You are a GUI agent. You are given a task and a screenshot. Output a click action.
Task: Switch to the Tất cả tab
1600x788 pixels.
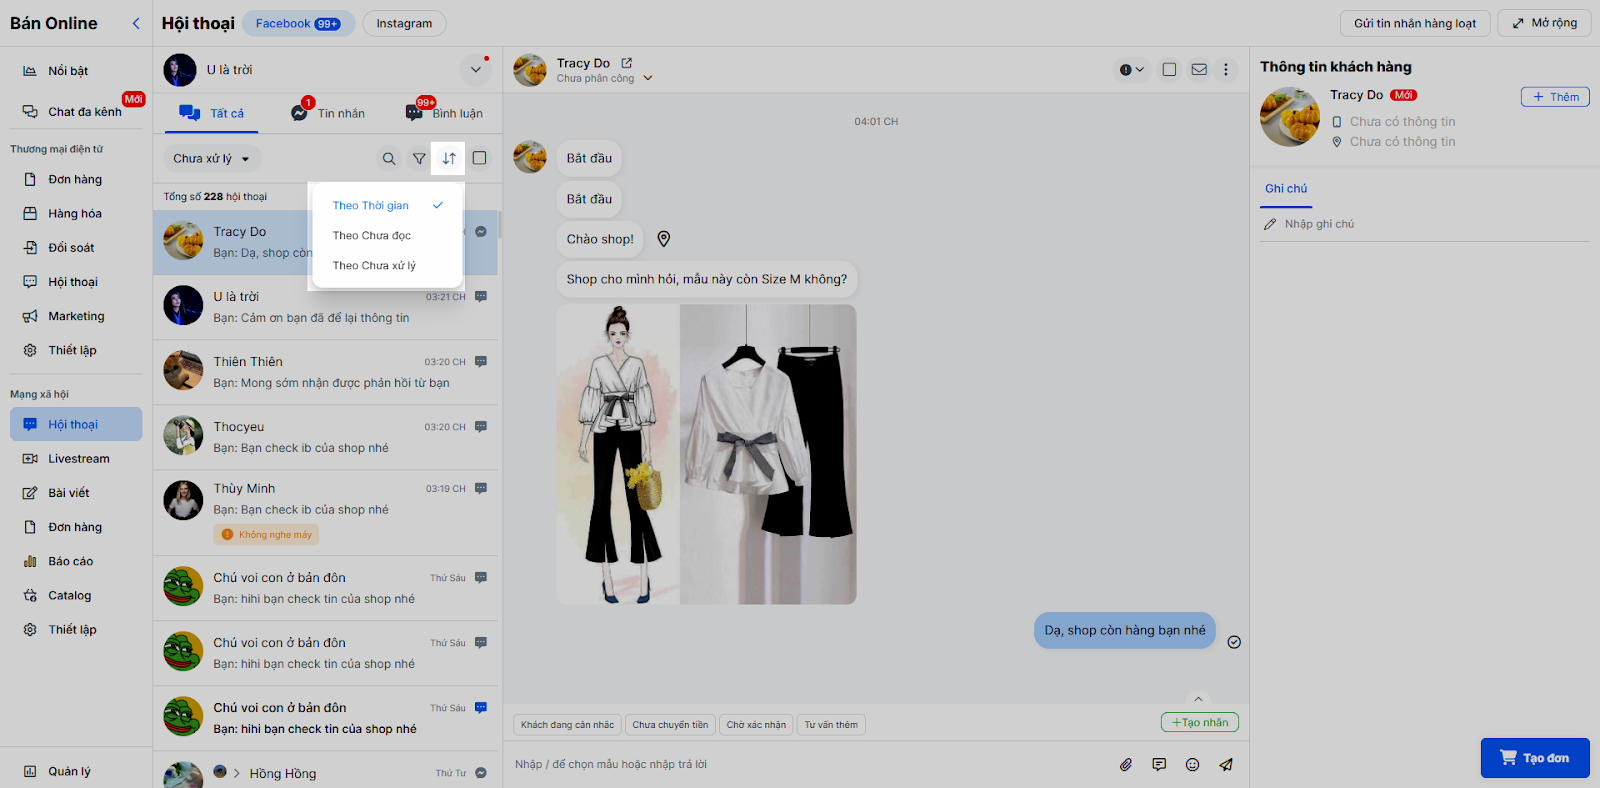pyautogui.click(x=212, y=113)
